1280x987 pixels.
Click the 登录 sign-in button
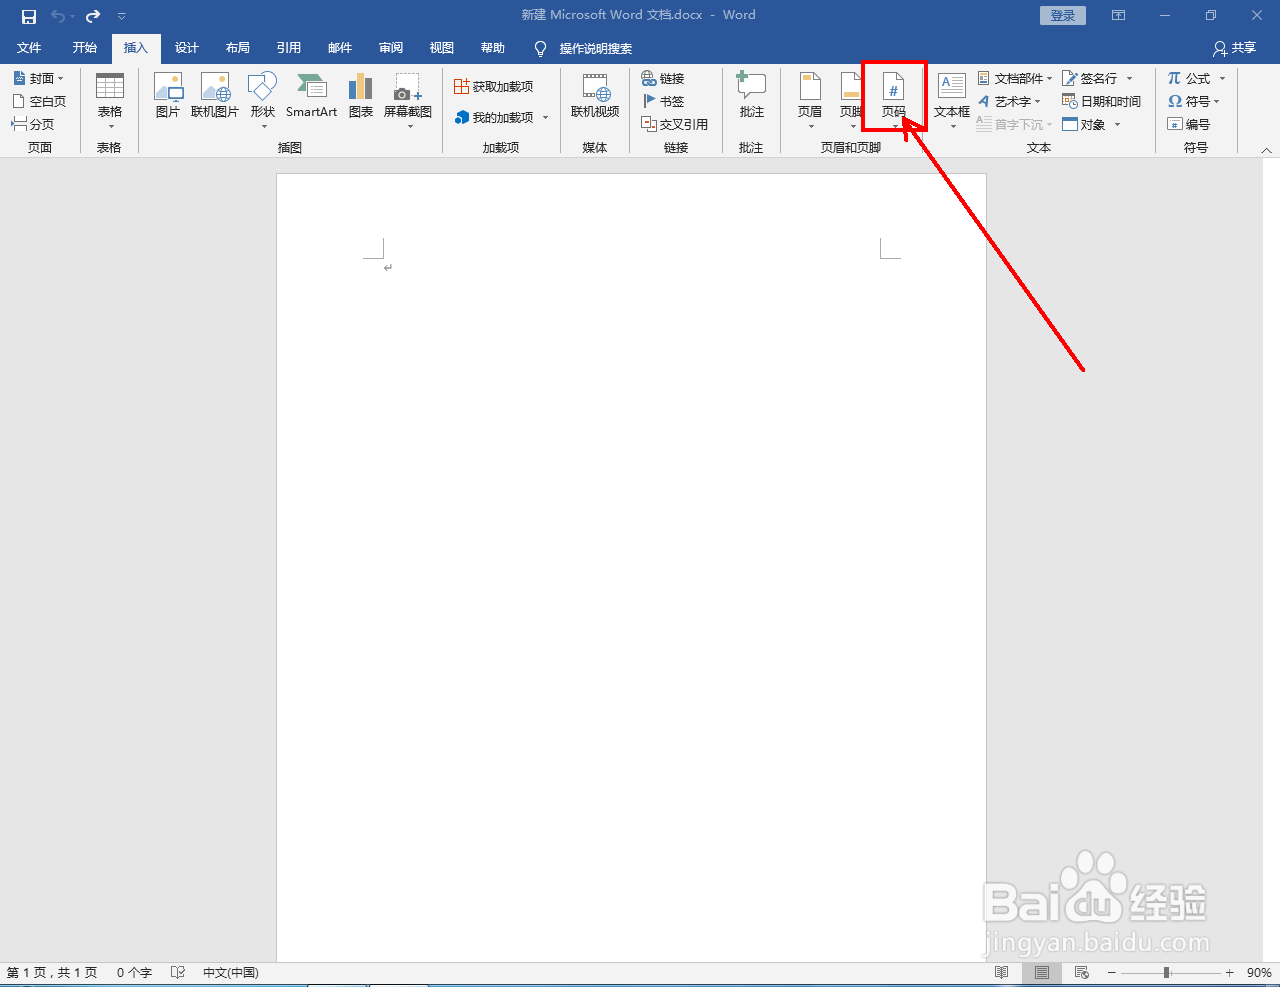pyautogui.click(x=1062, y=15)
